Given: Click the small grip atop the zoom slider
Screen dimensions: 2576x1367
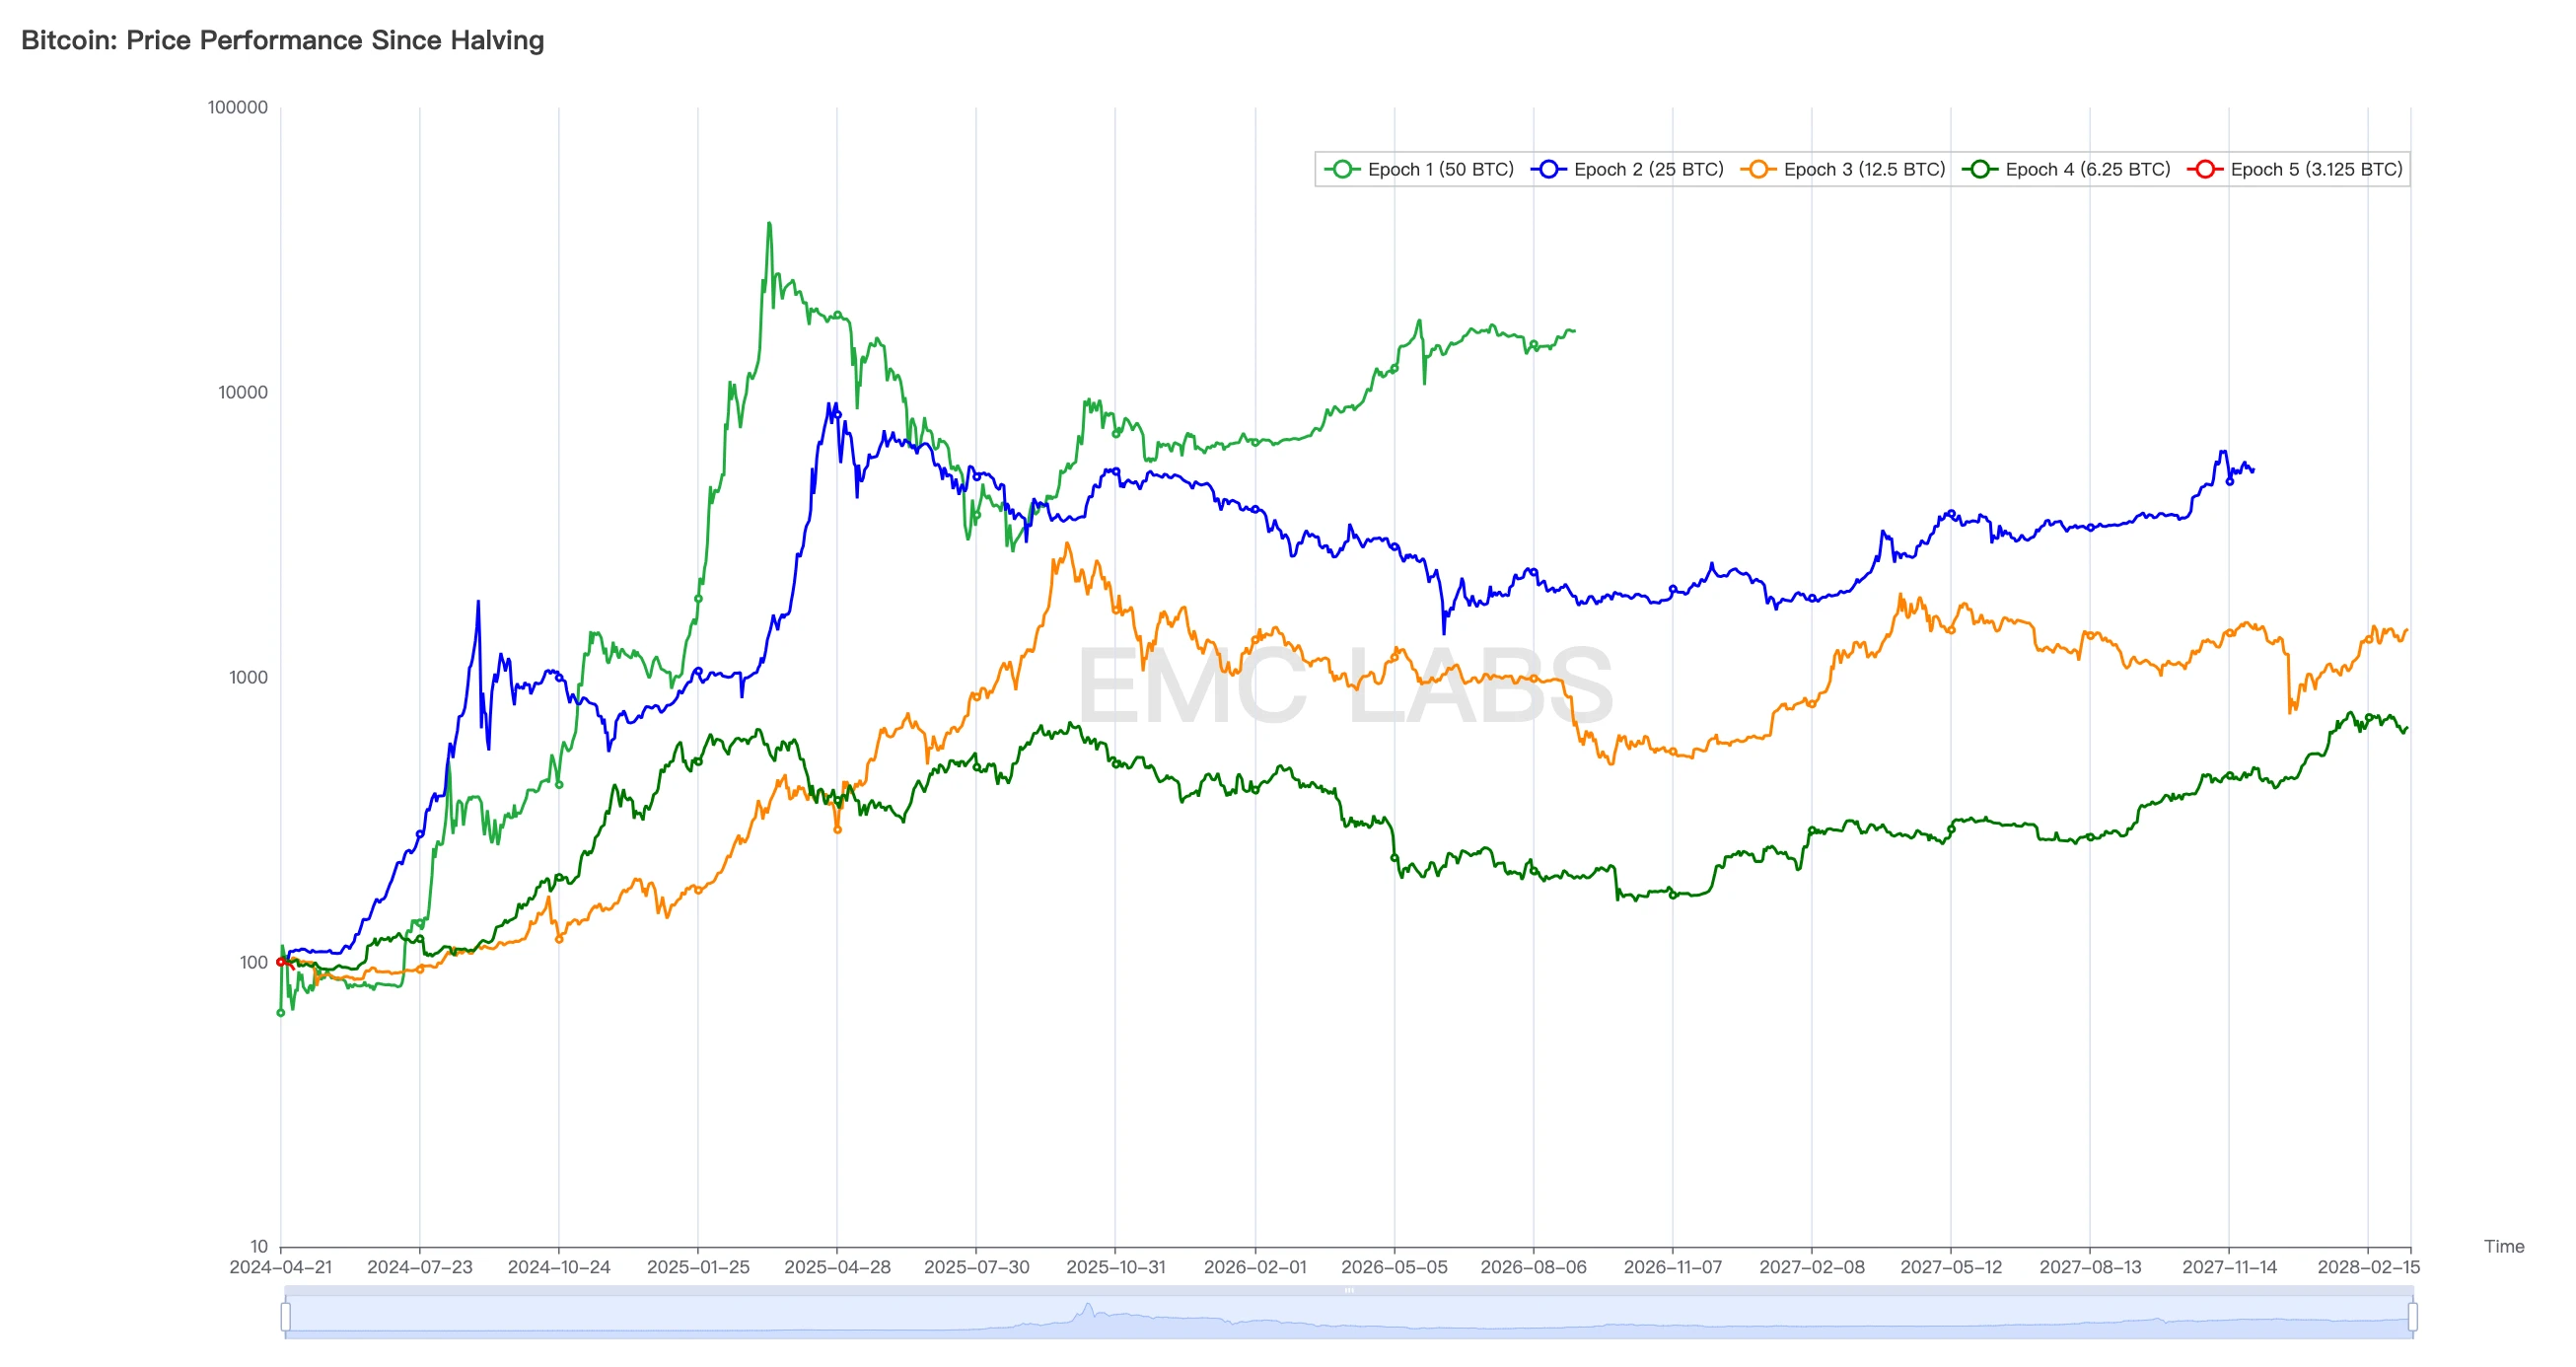Looking at the screenshot, I should (1348, 1290).
